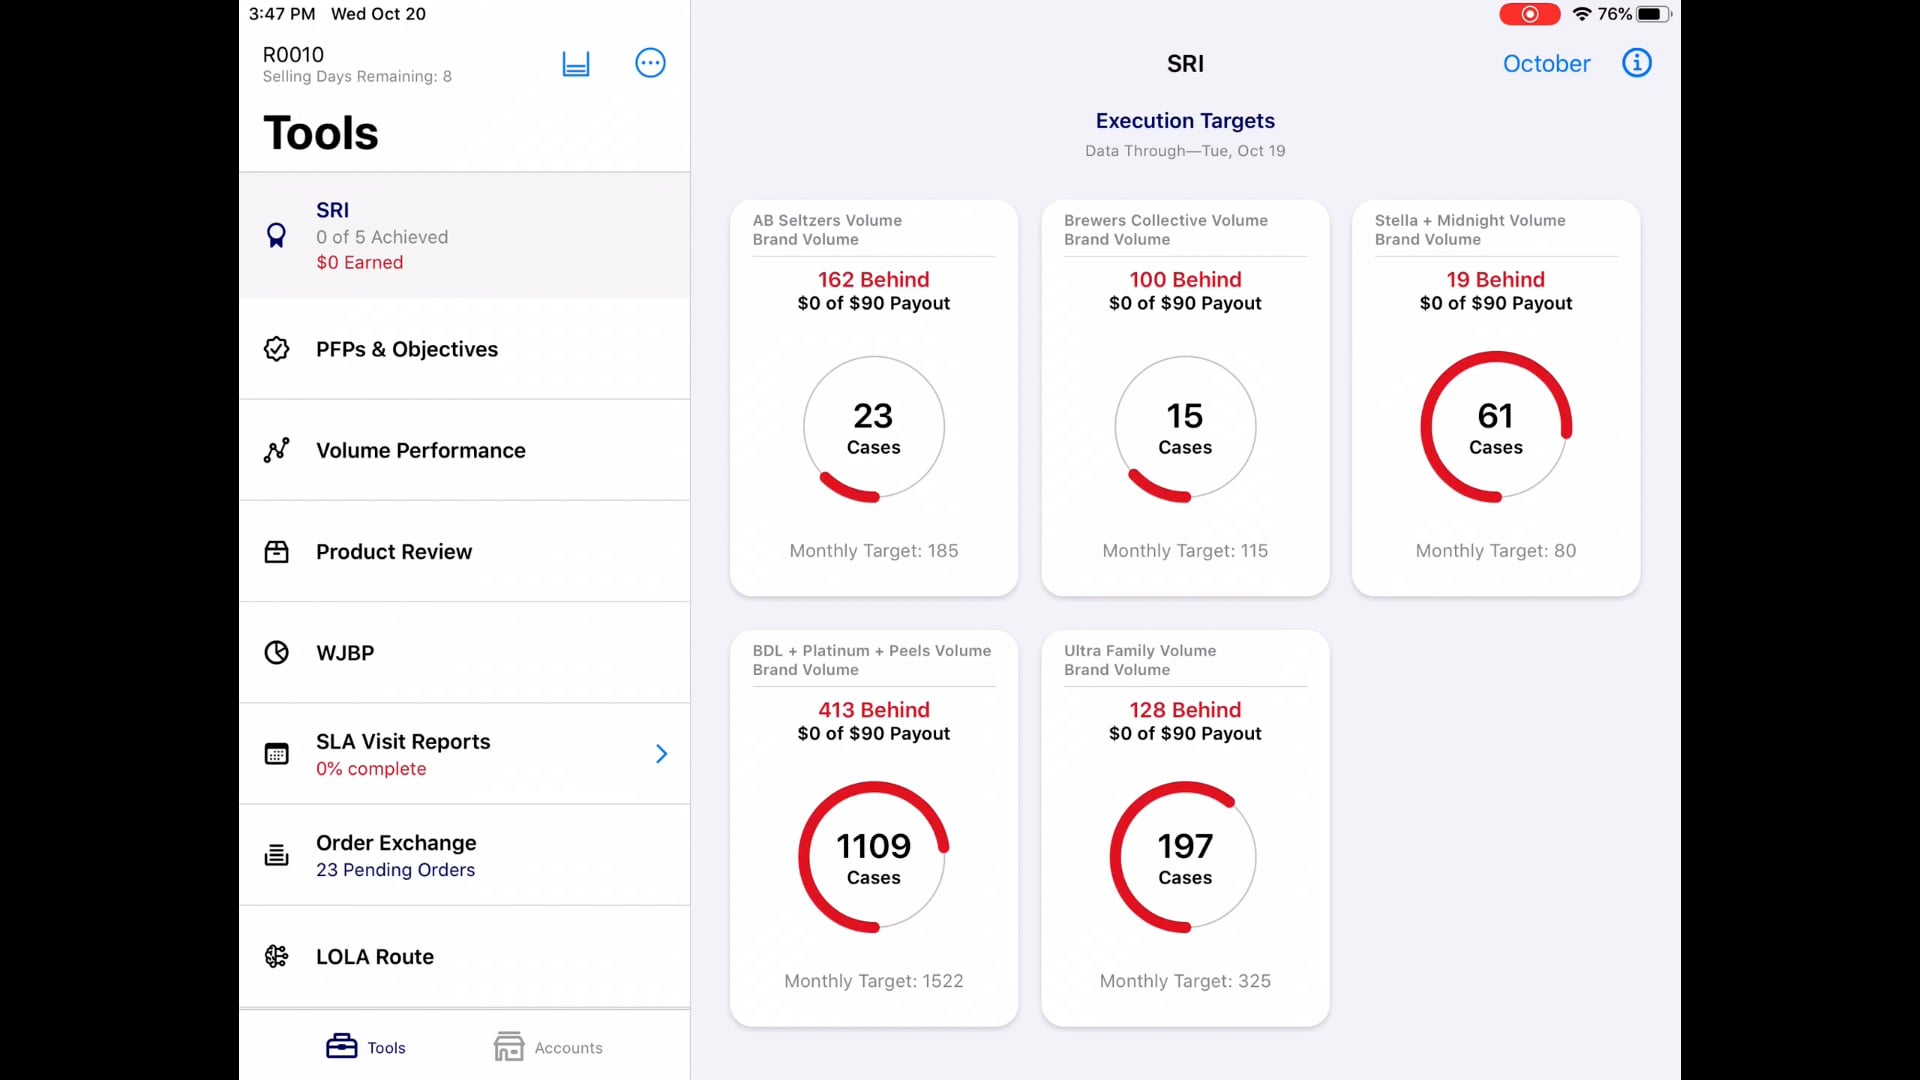This screenshot has width=1920, height=1080.
Task: Change the month from October
Action: tap(1546, 64)
